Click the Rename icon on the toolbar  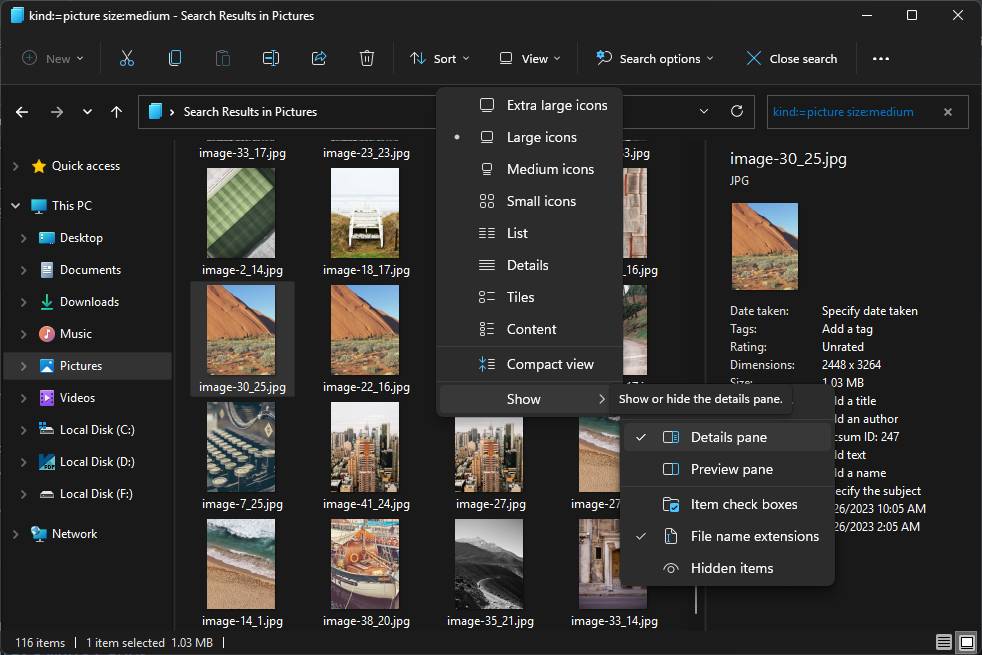point(270,58)
